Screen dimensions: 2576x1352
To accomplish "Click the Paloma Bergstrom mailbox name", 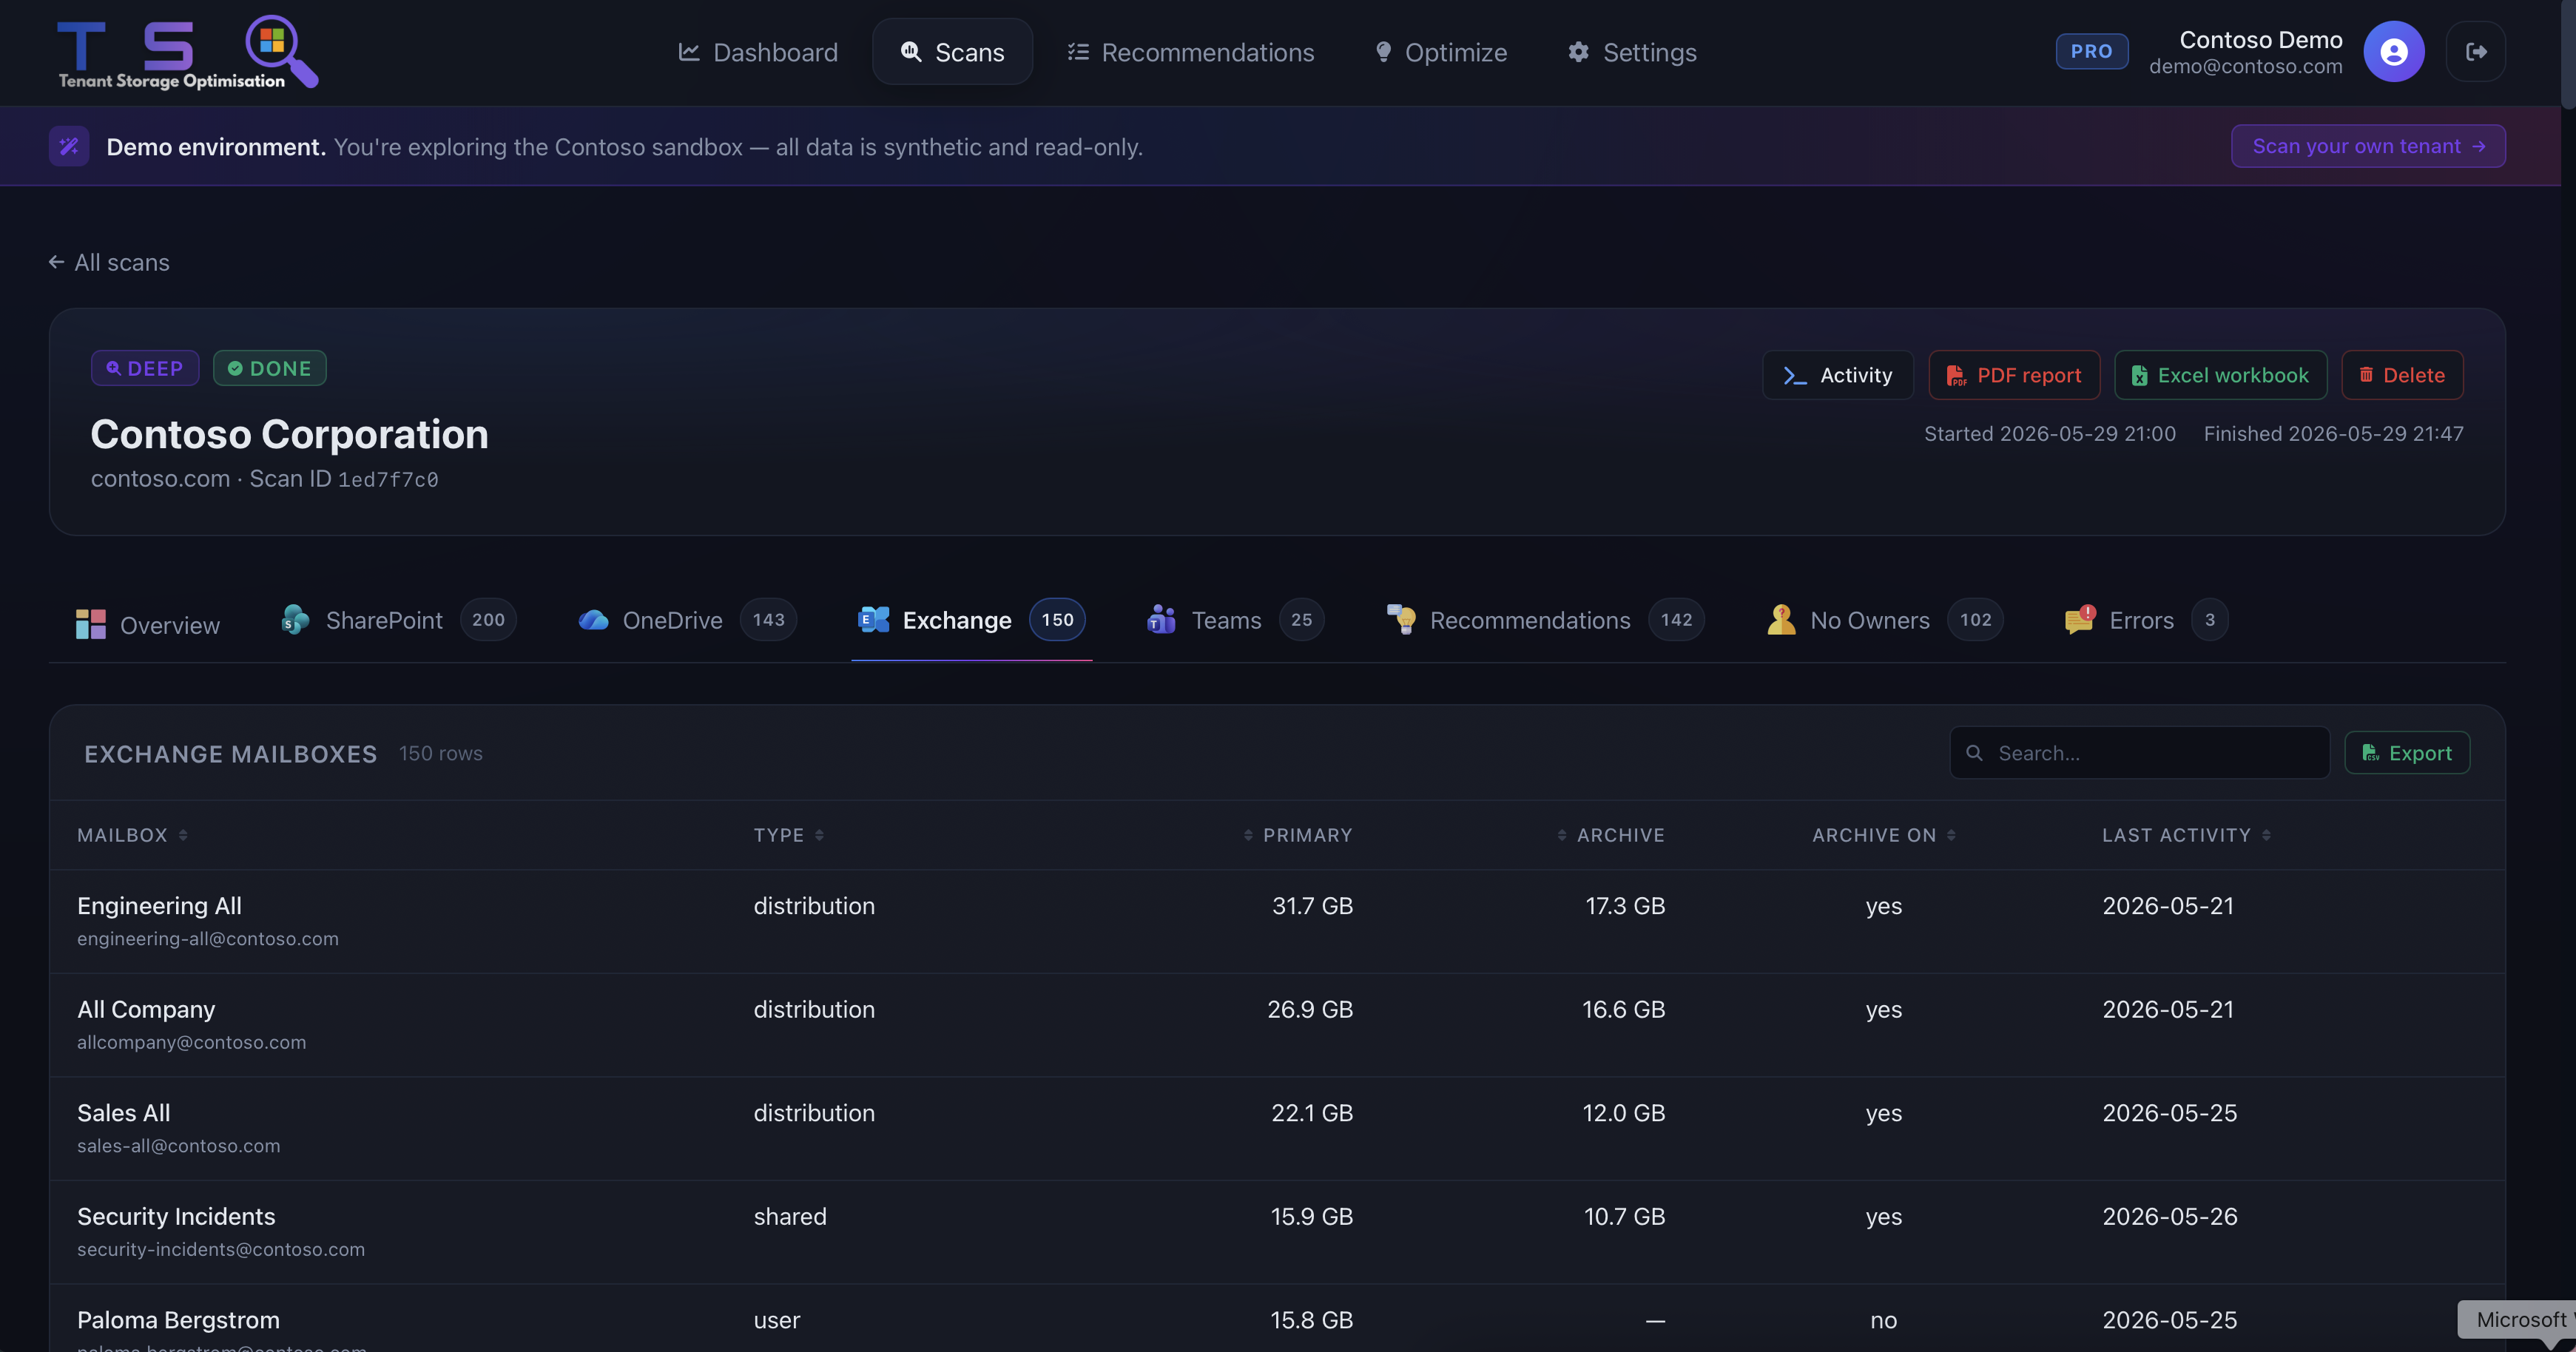I will coord(178,1320).
